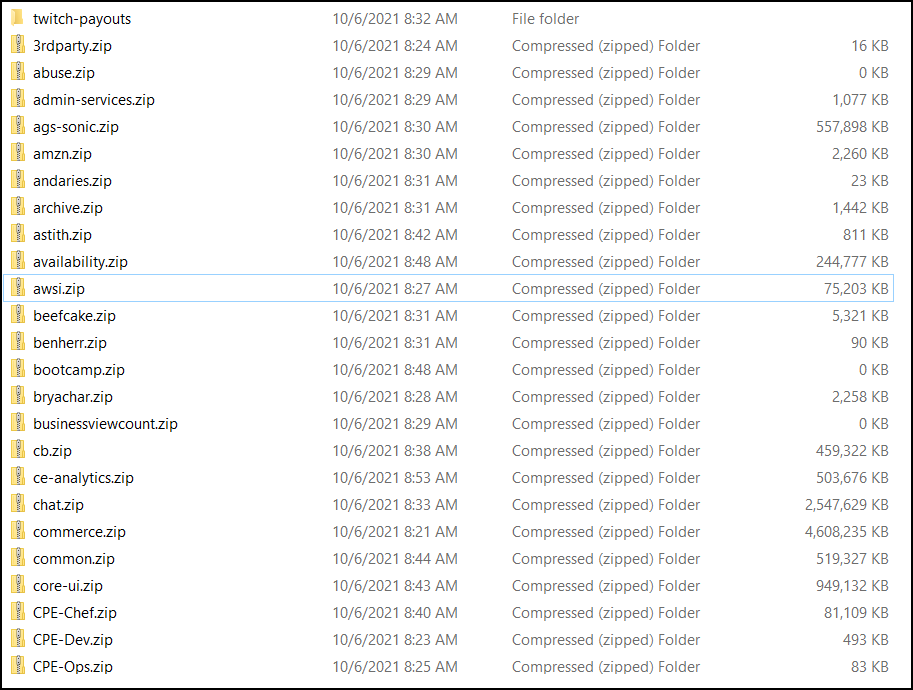Select the ce-analytics.zip file name
This screenshot has width=913, height=690.
[83, 478]
